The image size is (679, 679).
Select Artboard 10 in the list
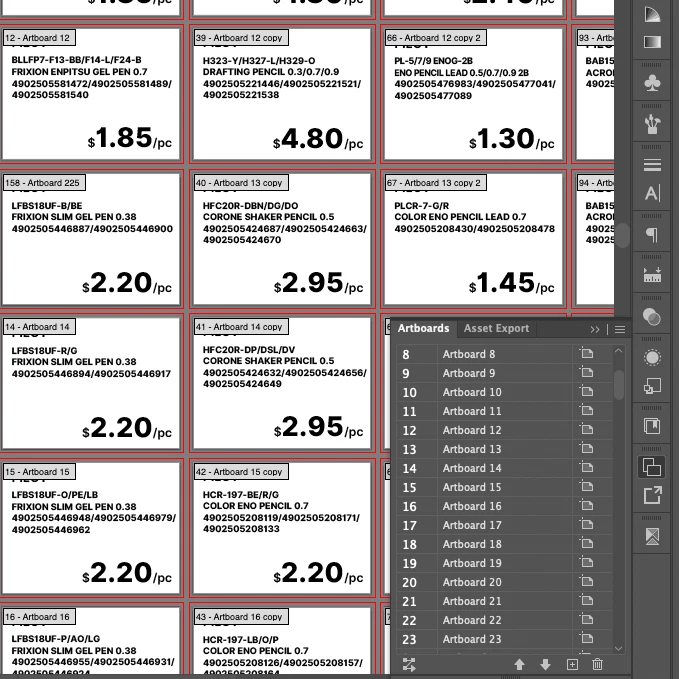[504, 392]
